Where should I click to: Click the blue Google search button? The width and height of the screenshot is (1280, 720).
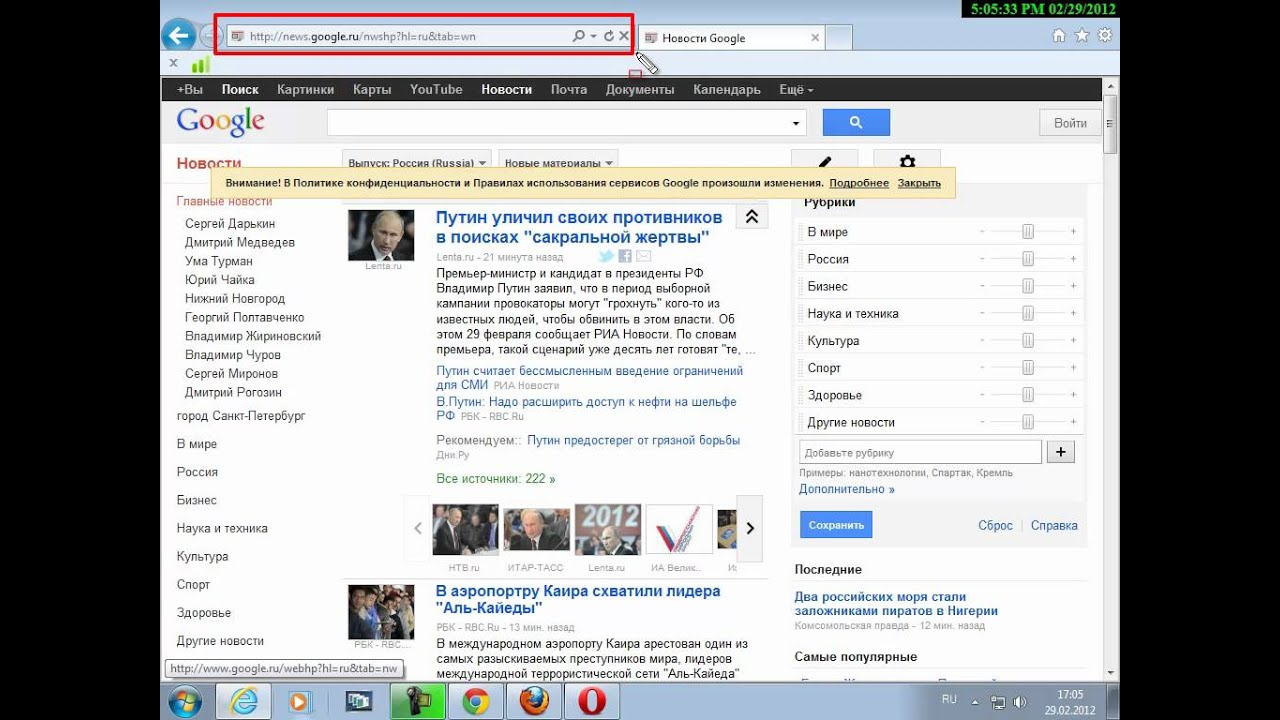pyautogui.click(x=856, y=123)
